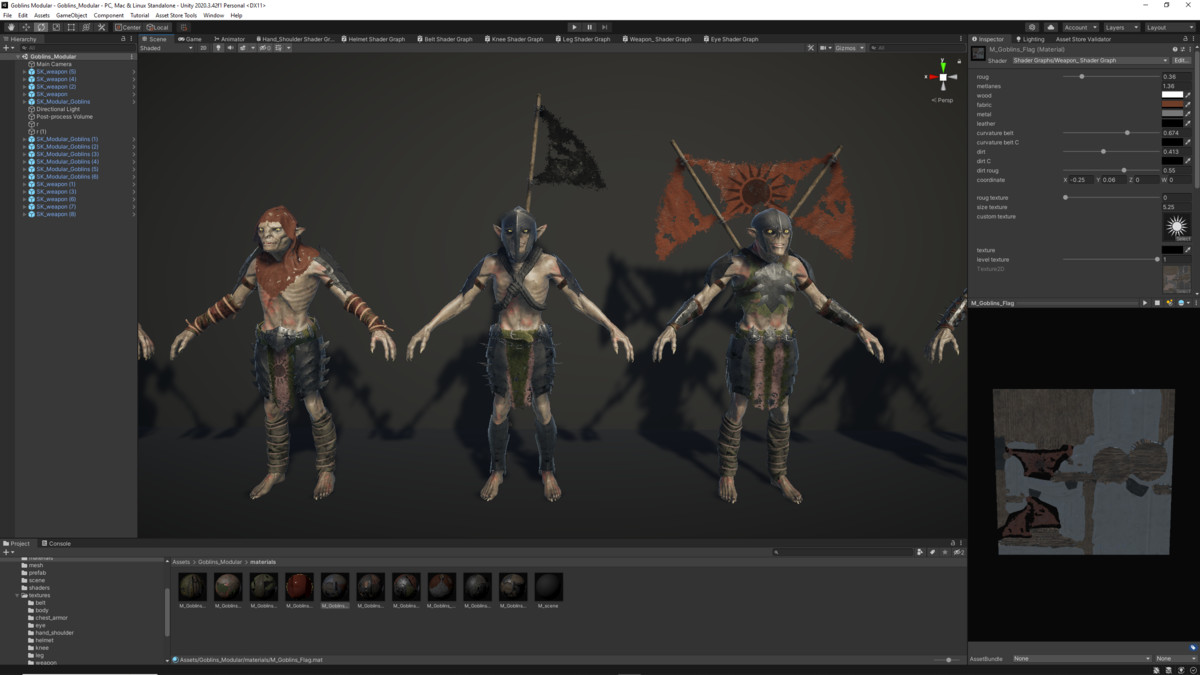Edit the roug value field

click(x=1176, y=76)
